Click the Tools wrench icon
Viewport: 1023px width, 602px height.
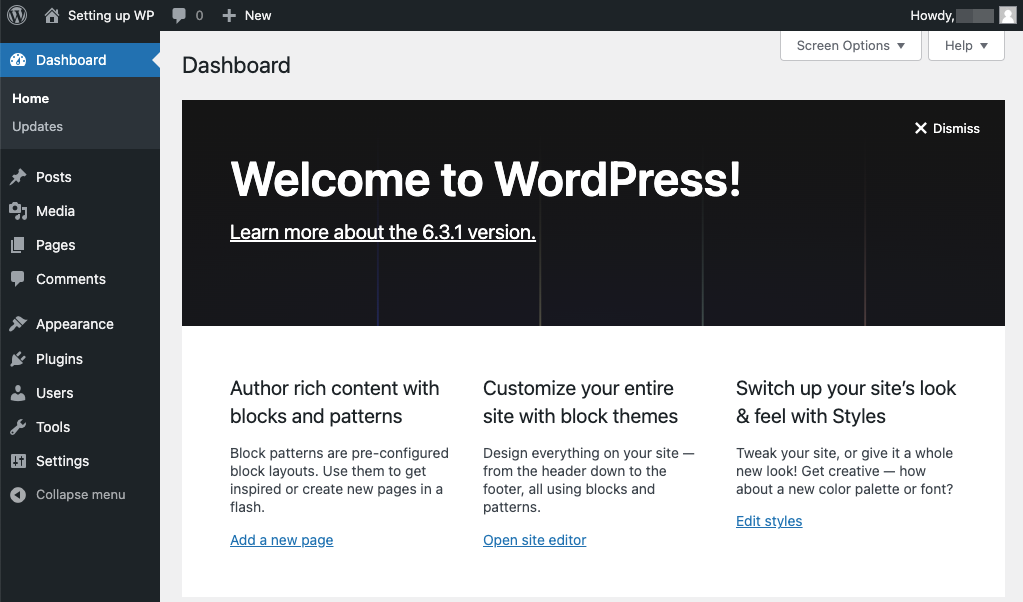[x=18, y=427]
